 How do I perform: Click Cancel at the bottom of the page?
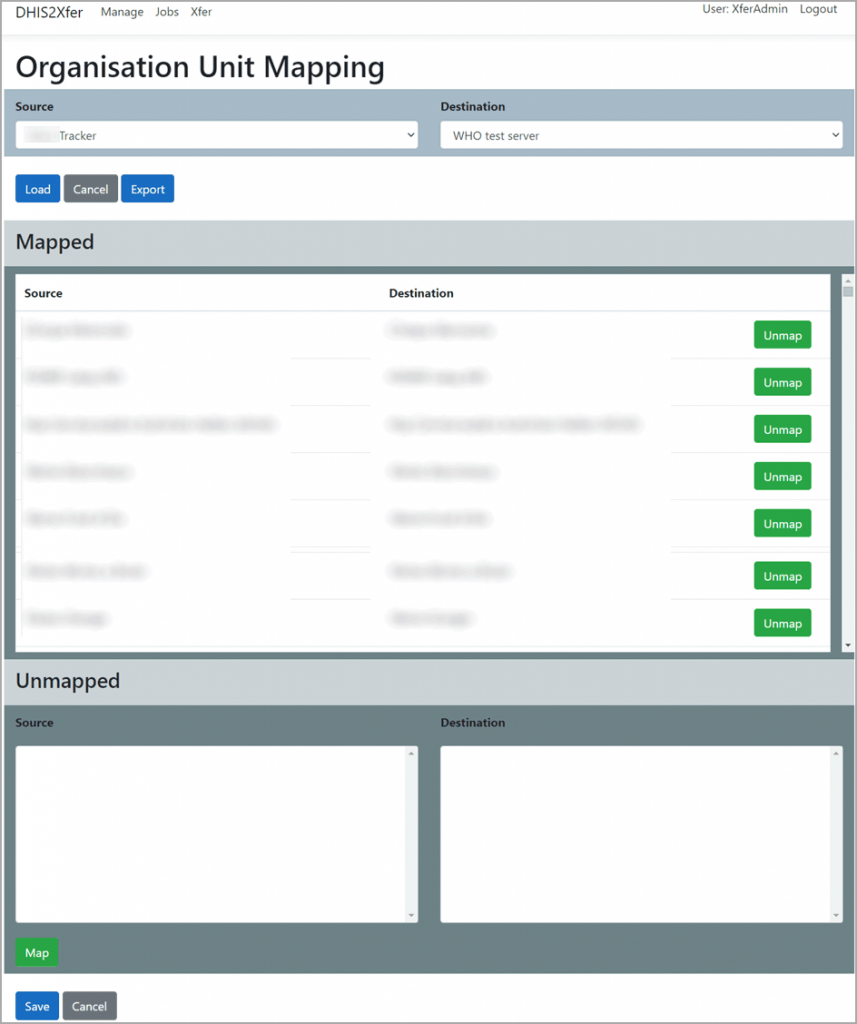[89, 1005]
